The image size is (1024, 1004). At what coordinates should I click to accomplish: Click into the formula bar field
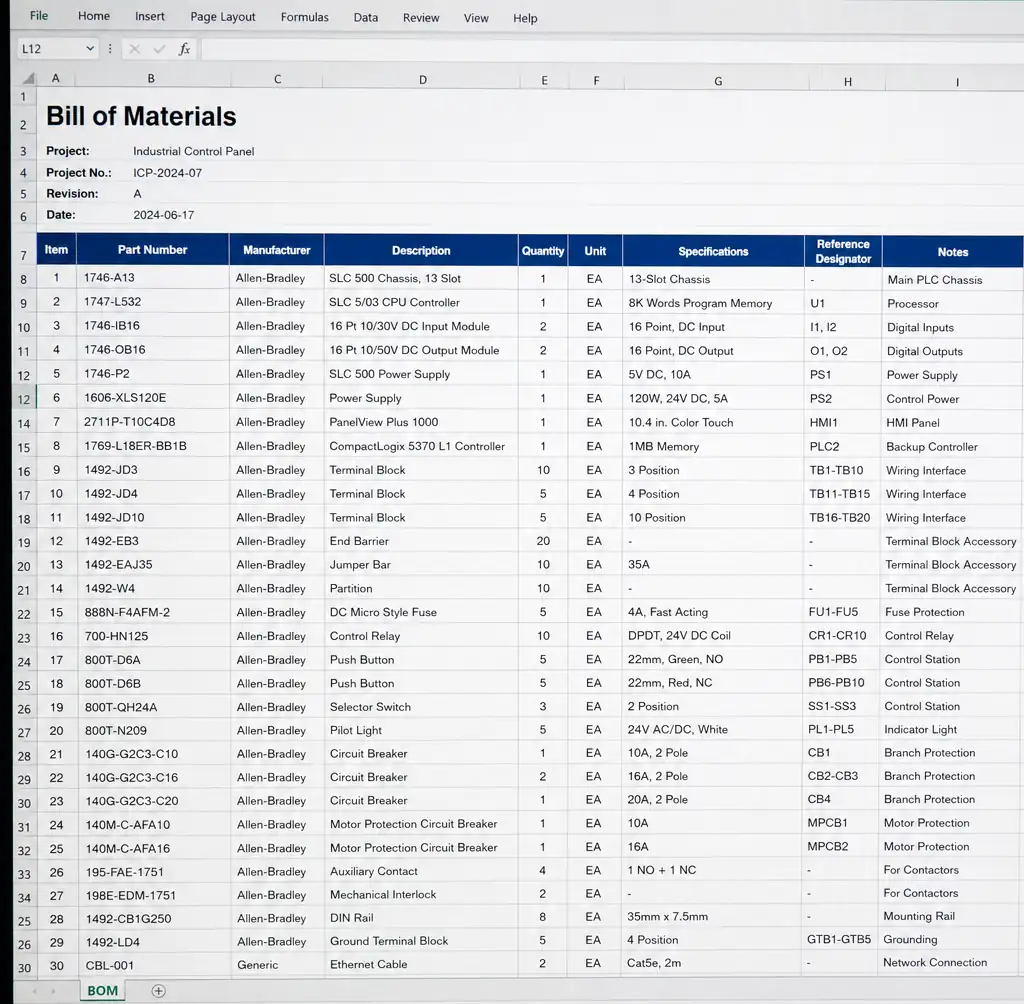coord(613,50)
